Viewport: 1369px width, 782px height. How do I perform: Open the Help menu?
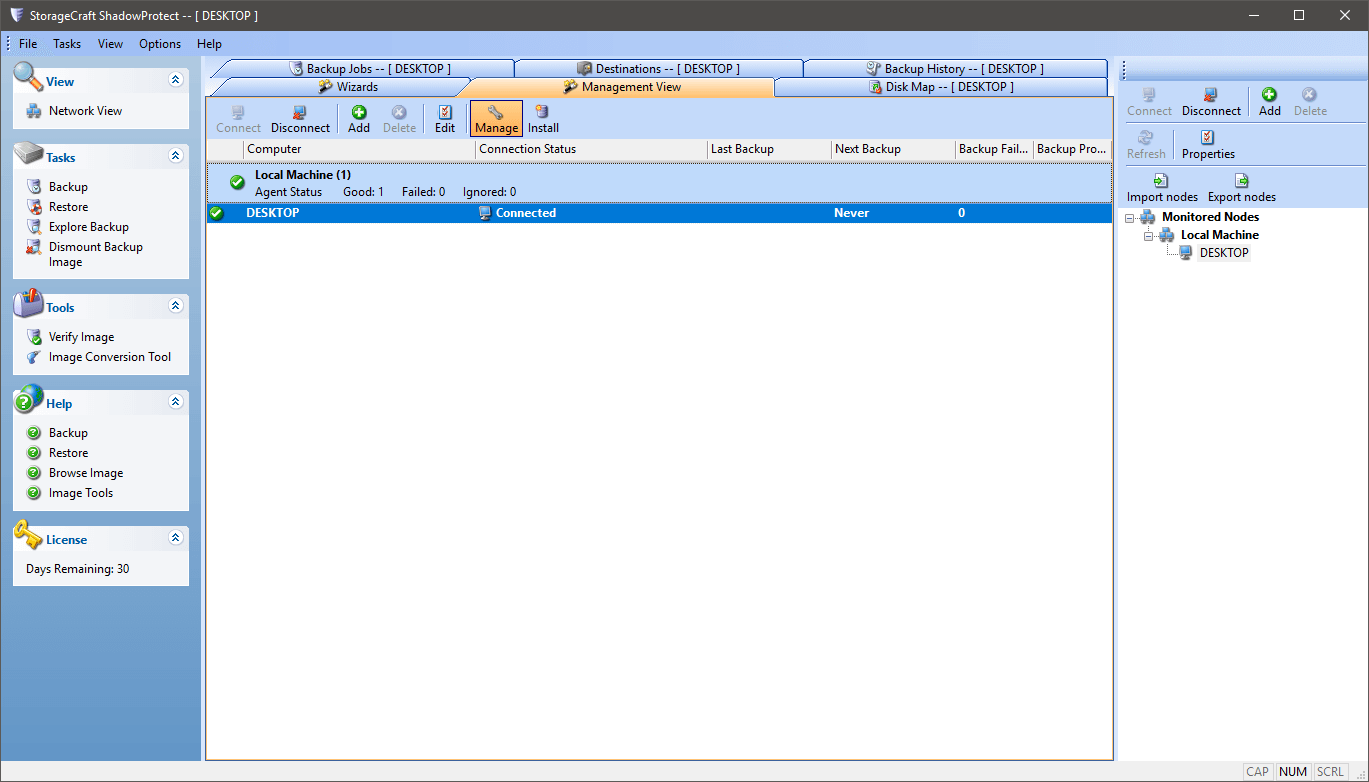point(209,44)
